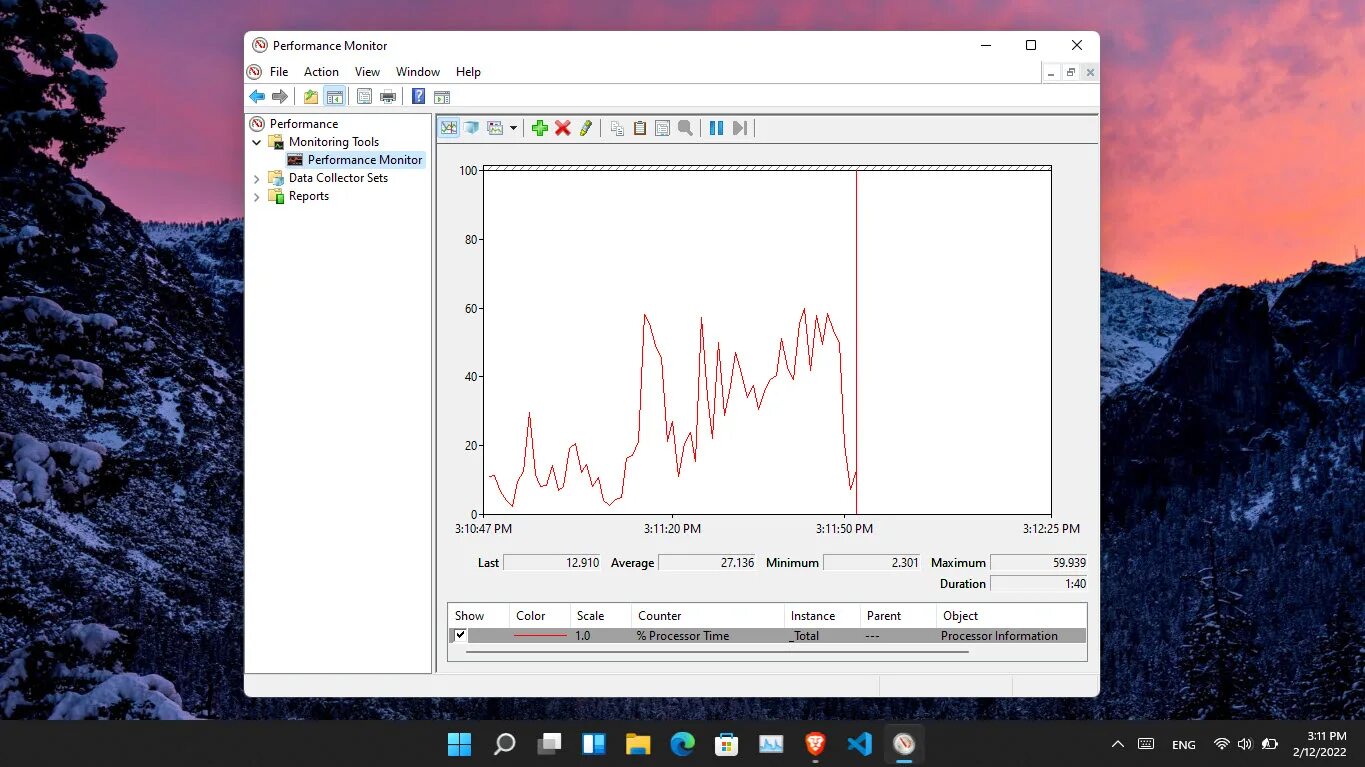Open the counter Properties icon
The height and width of the screenshot is (767, 1365).
(662, 128)
